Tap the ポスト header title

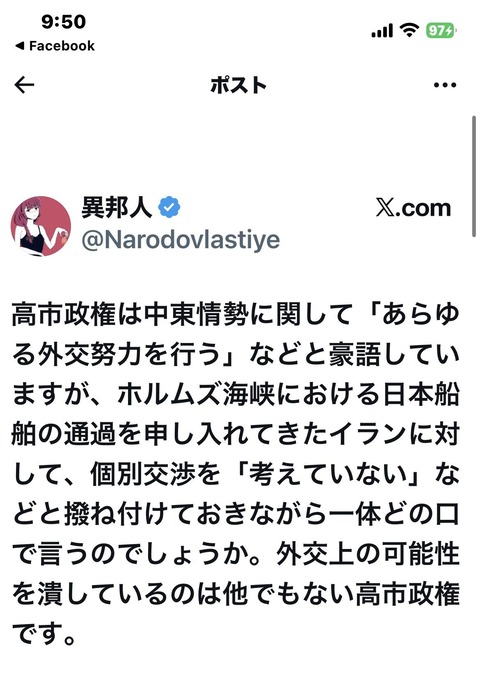tap(239, 85)
